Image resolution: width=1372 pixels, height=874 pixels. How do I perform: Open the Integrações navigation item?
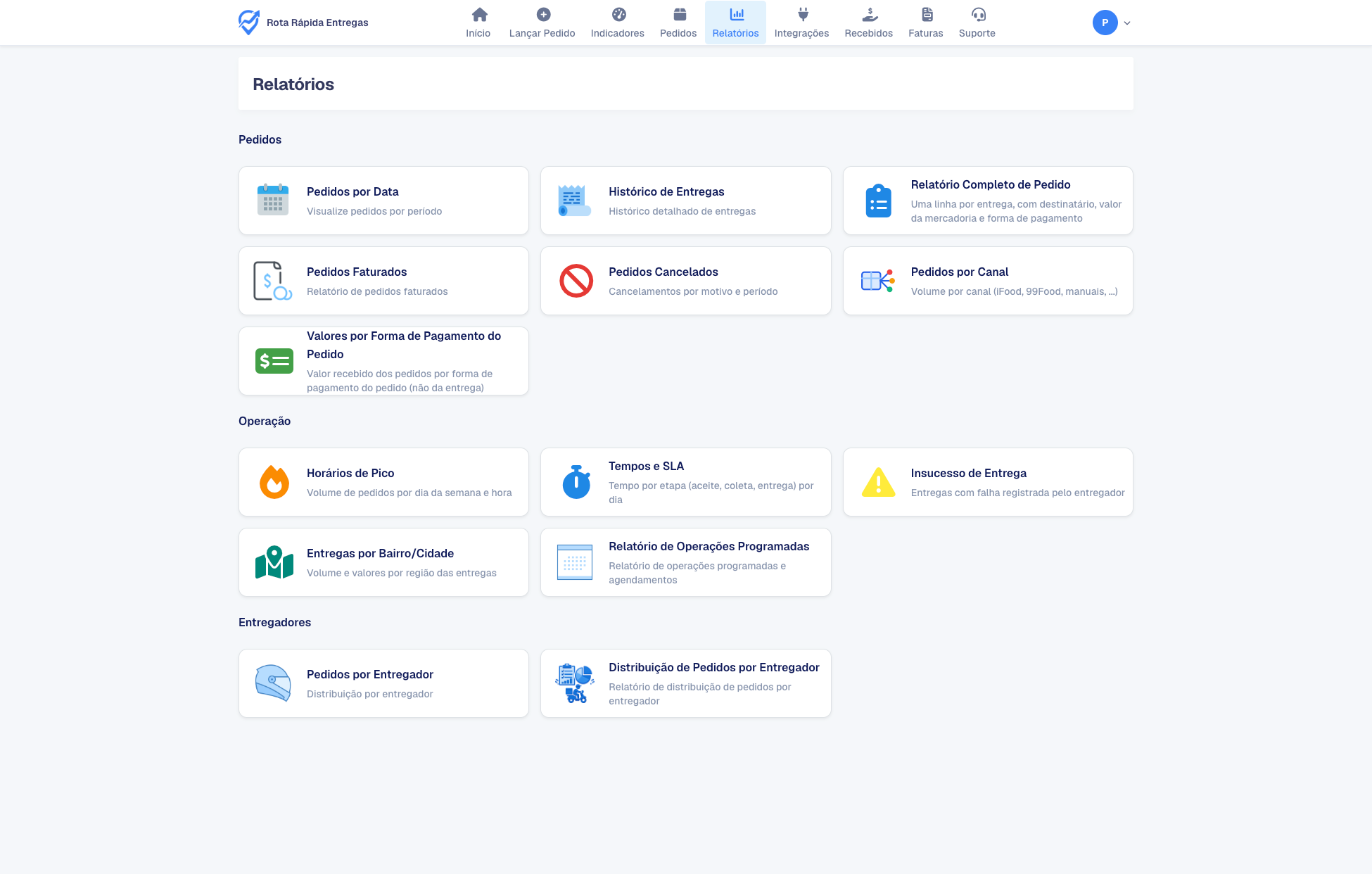pos(802,23)
